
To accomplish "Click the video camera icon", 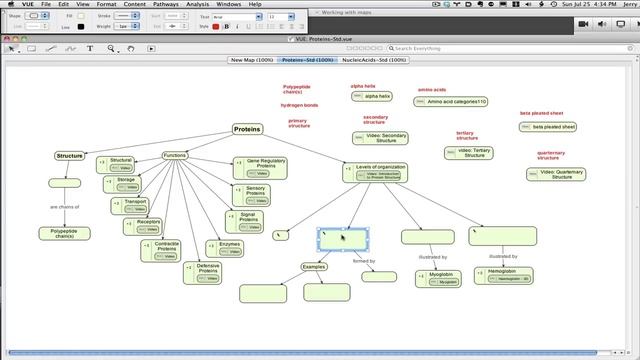I will click(x=583, y=24).
